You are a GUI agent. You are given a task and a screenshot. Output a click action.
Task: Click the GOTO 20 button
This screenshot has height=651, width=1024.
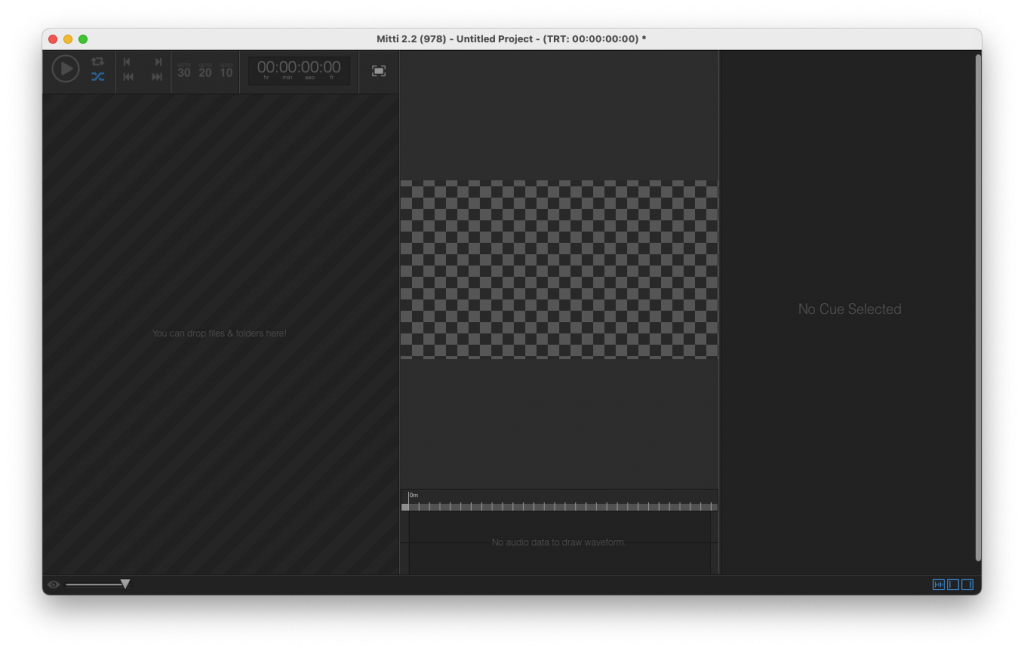click(205, 71)
